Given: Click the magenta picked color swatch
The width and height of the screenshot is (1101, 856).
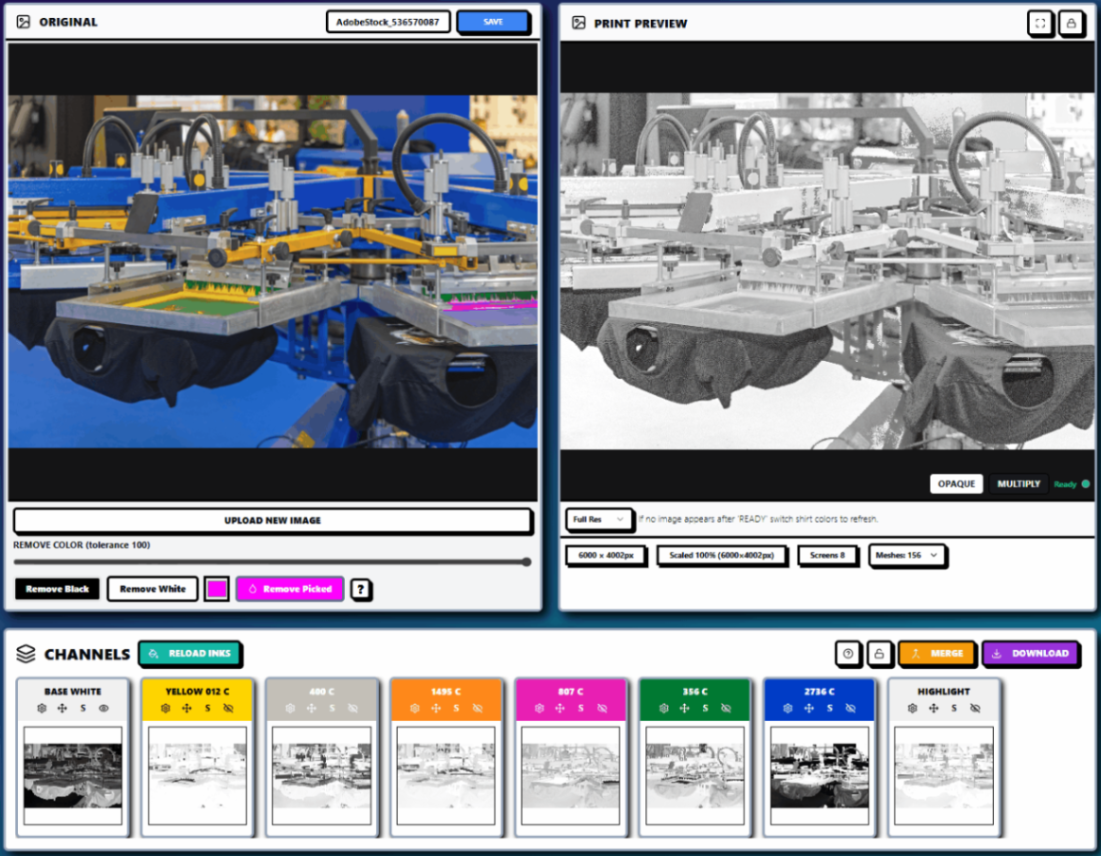Looking at the screenshot, I should (x=216, y=589).
